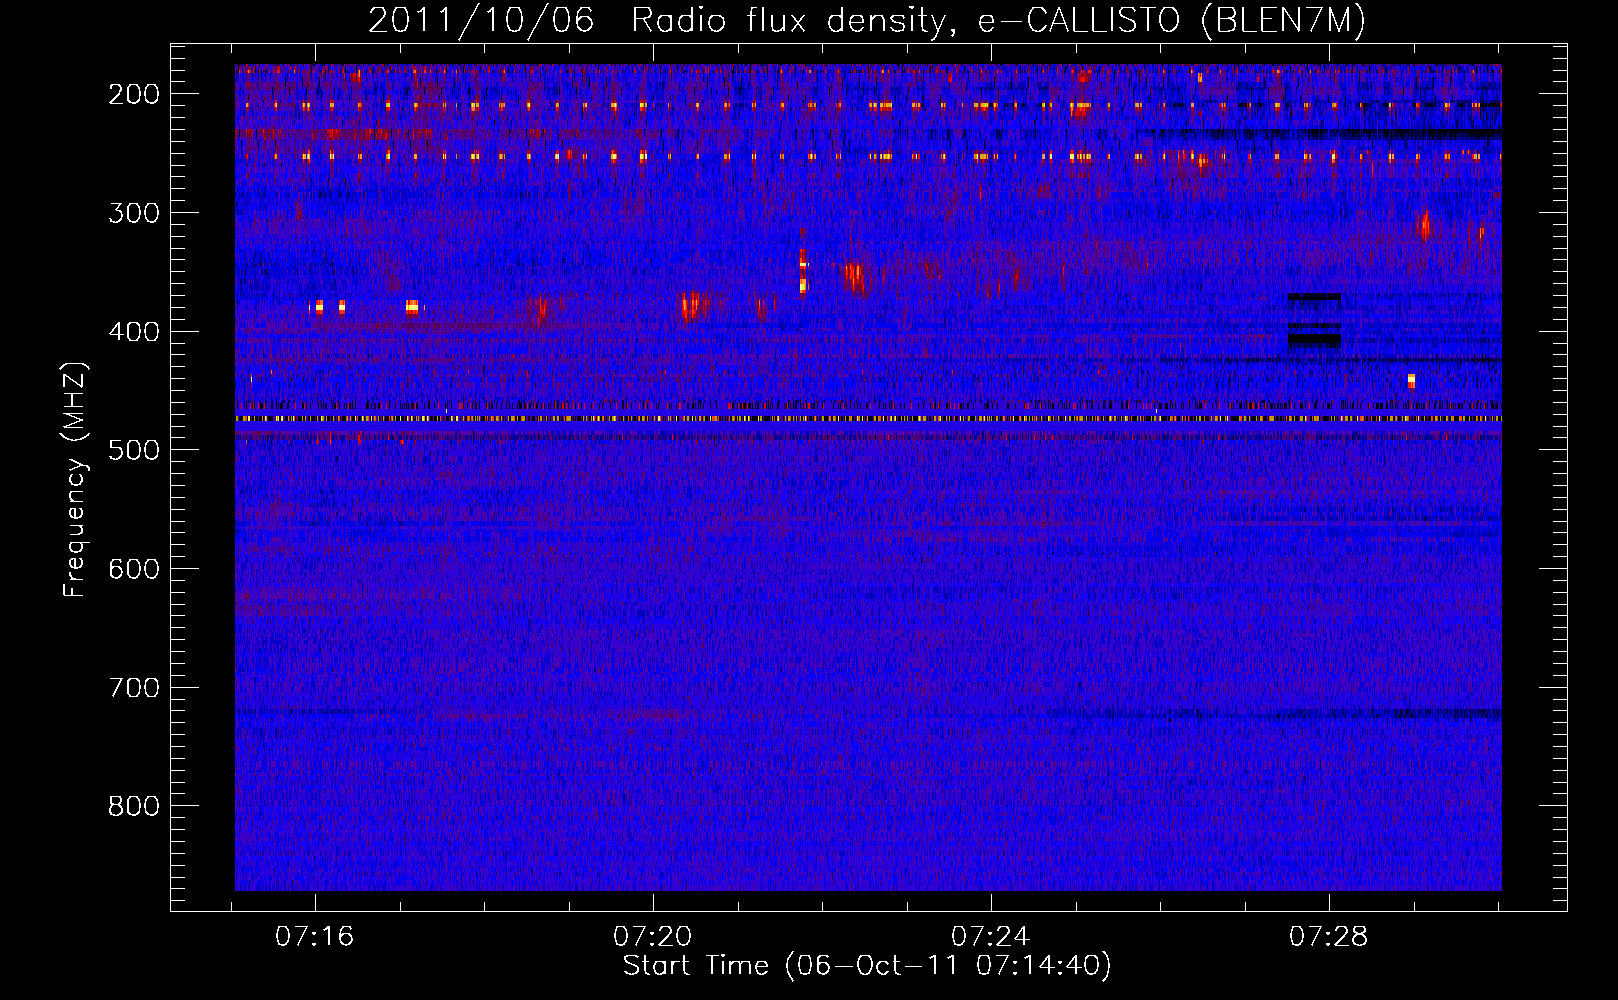
Task: Click the 600 frequency tick label
Action: tap(133, 569)
